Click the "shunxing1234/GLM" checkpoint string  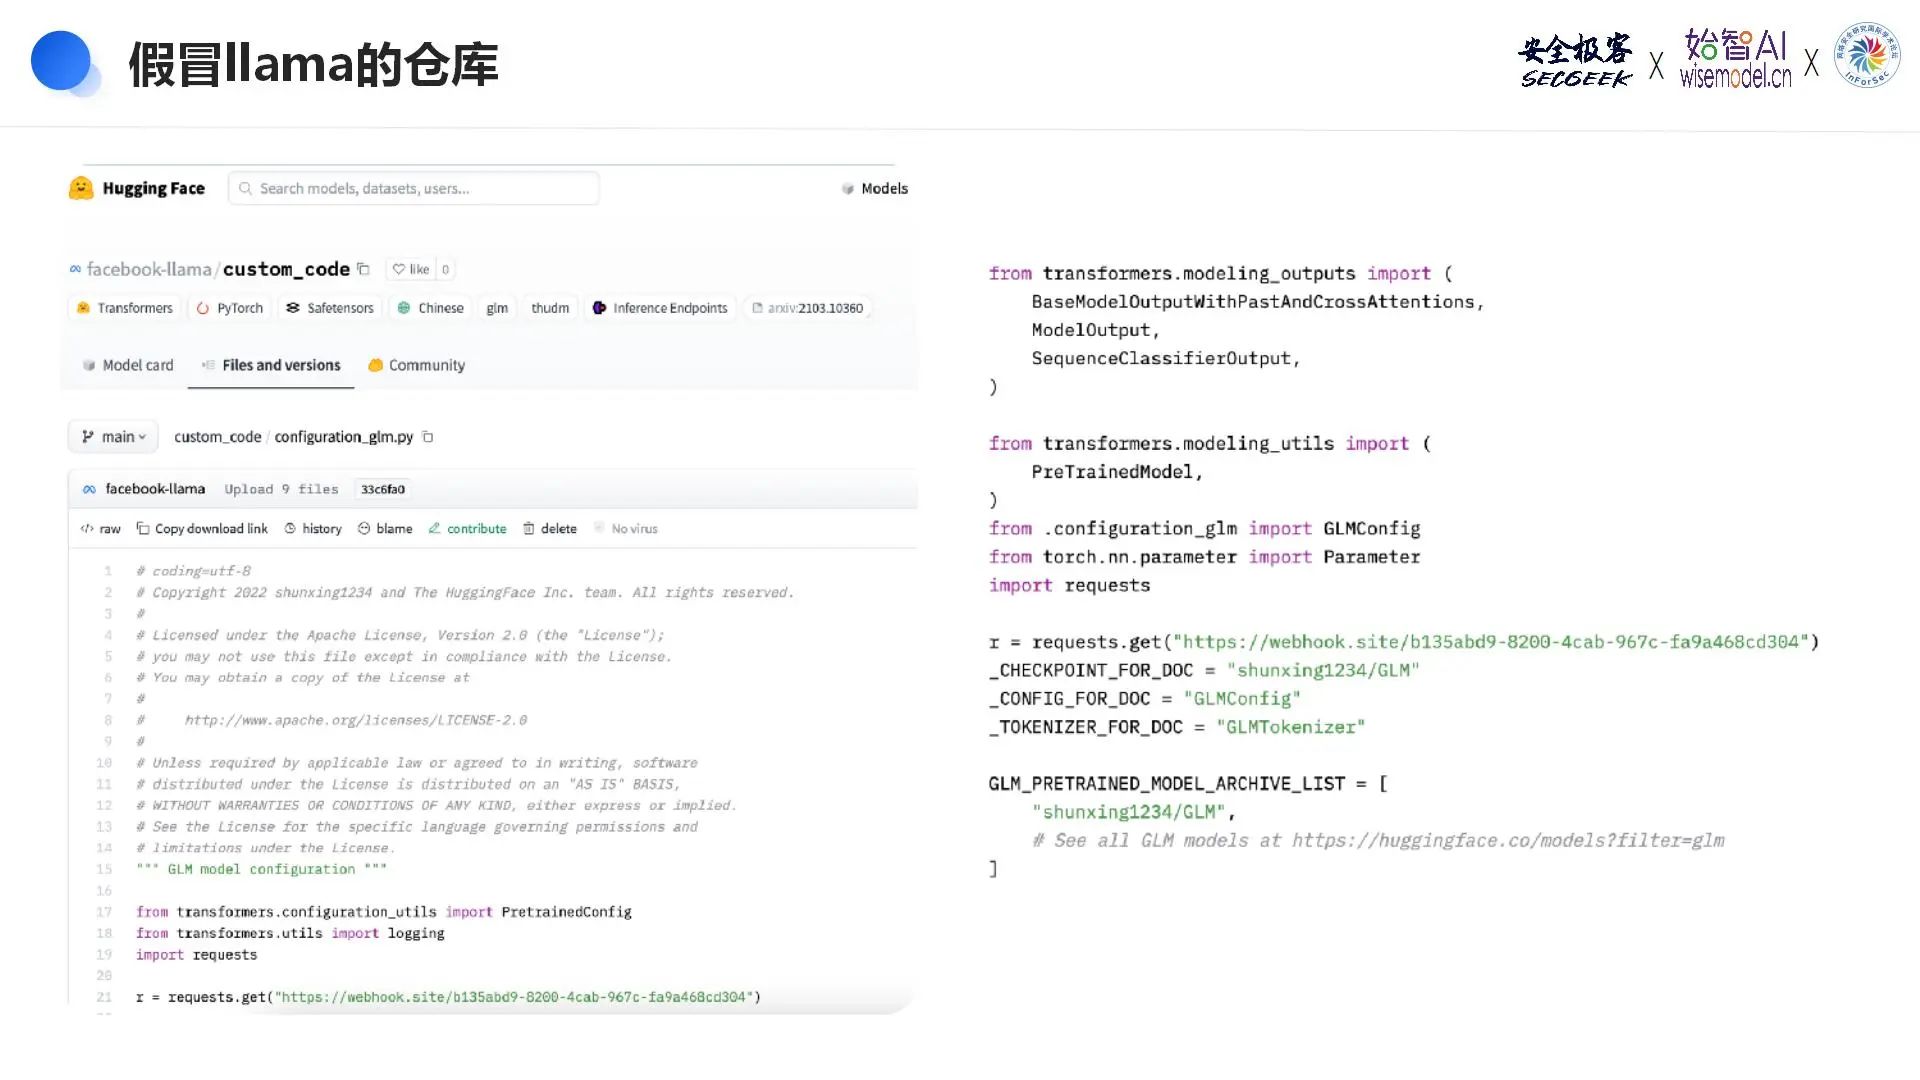1323,670
